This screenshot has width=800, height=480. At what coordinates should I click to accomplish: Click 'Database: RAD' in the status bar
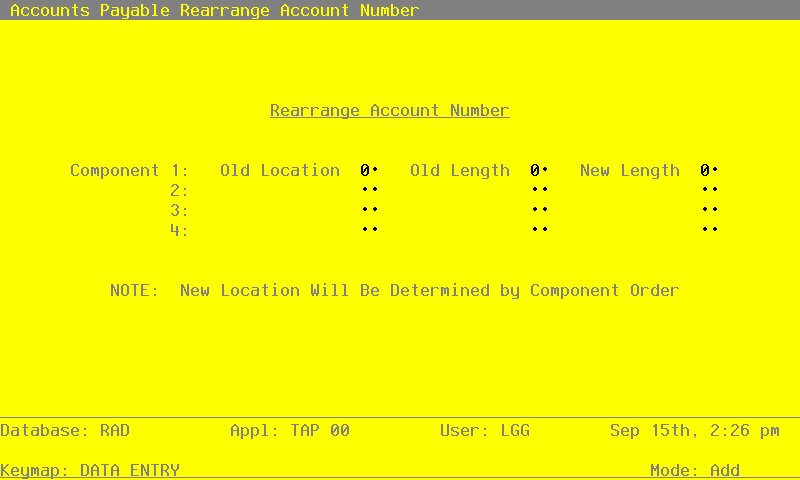(x=65, y=431)
